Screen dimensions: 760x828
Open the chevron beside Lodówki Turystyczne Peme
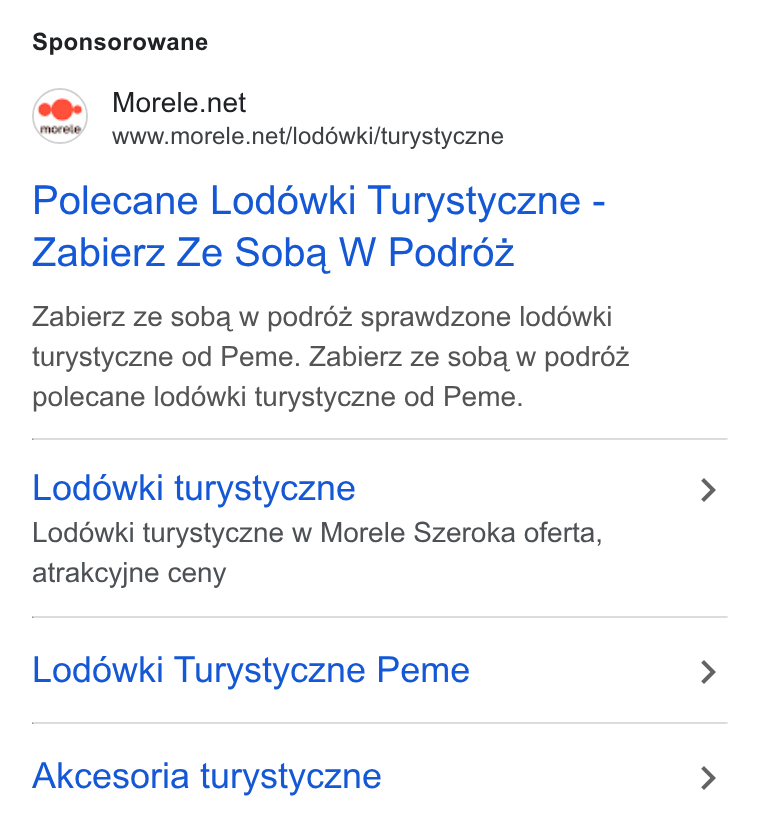tap(708, 672)
